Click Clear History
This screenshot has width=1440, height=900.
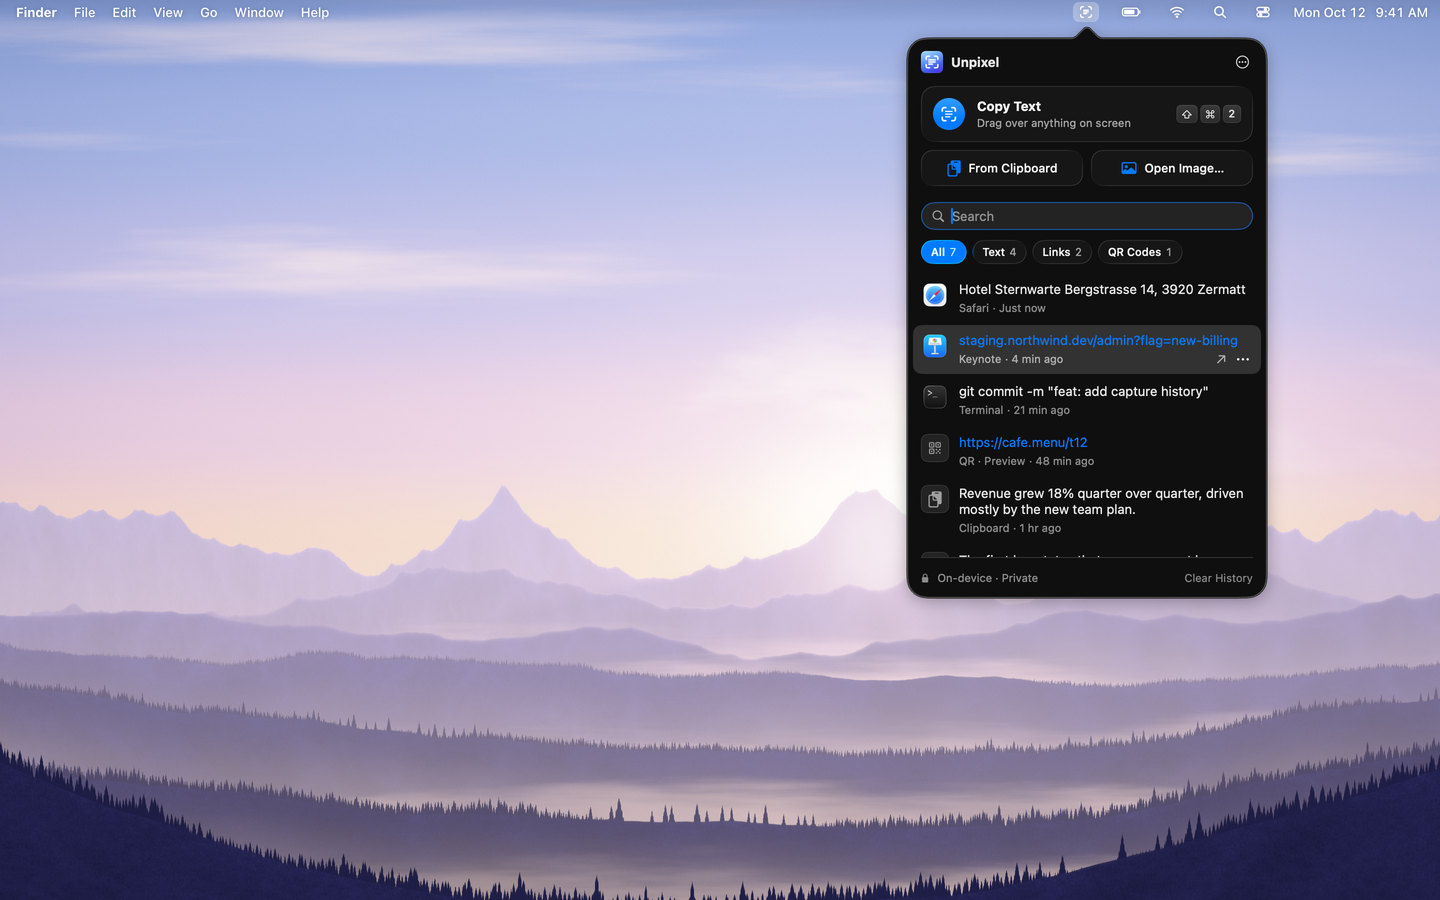pos(1218,578)
